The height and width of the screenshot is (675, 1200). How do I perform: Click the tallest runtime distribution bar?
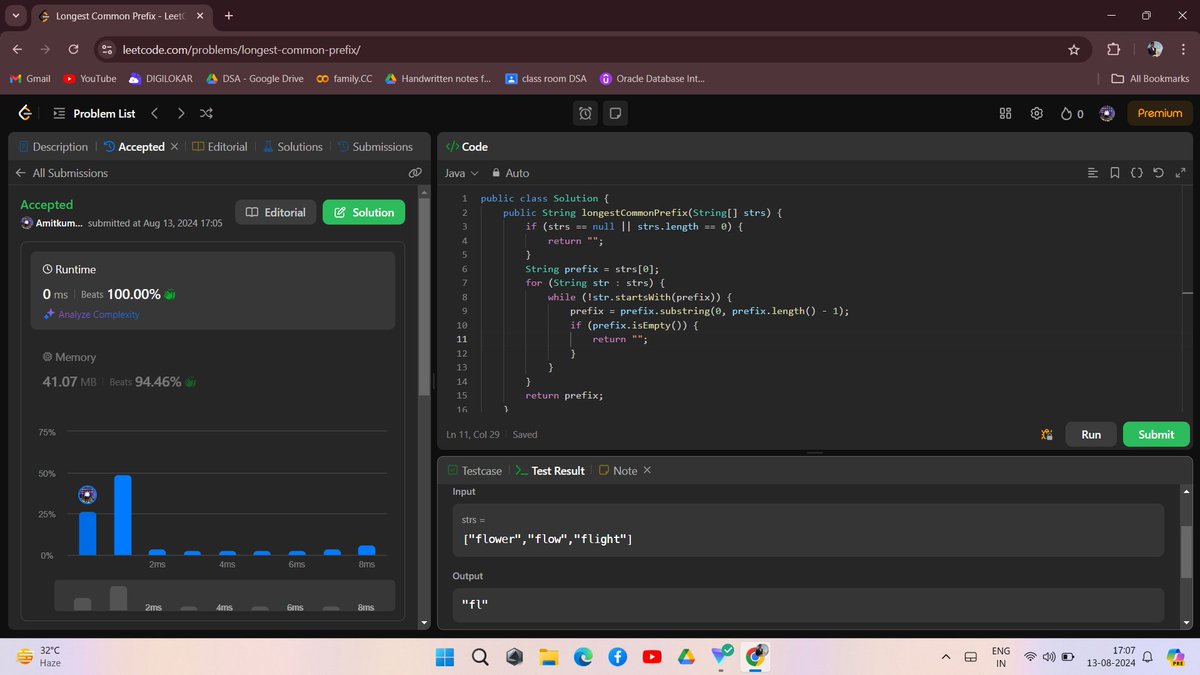tap(123, 515)
